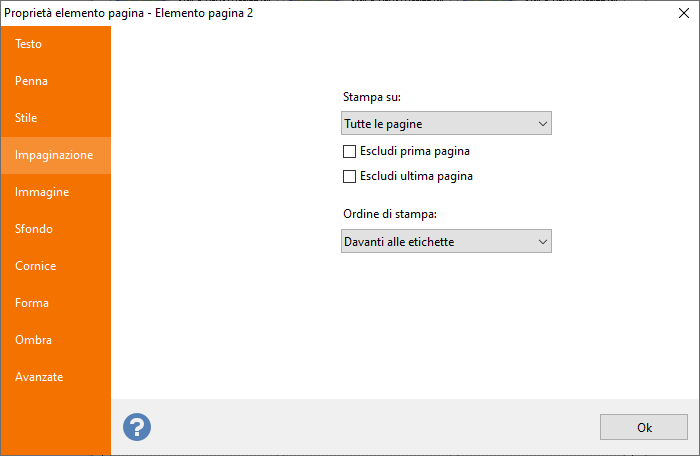Screen dimensions: 700x456
Task: Click the chevron arrow of Davanti alle etichette dropdown
Action: (542, 242)
